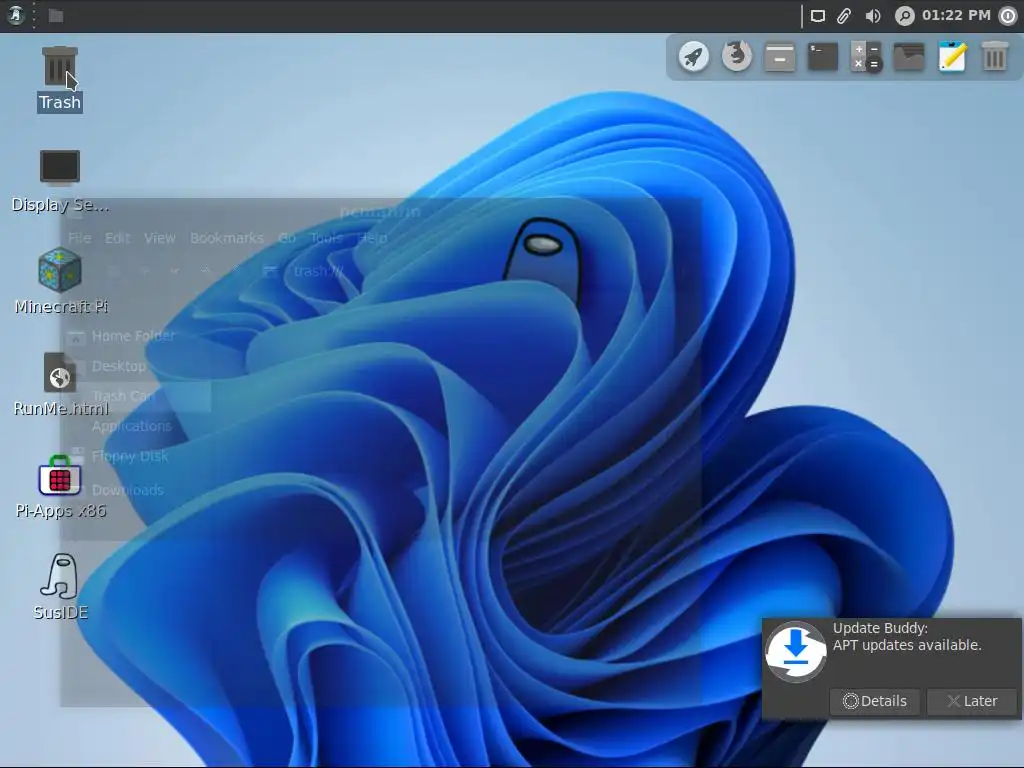
Task: Open the power button in top panel
Action: [1008, 16]
